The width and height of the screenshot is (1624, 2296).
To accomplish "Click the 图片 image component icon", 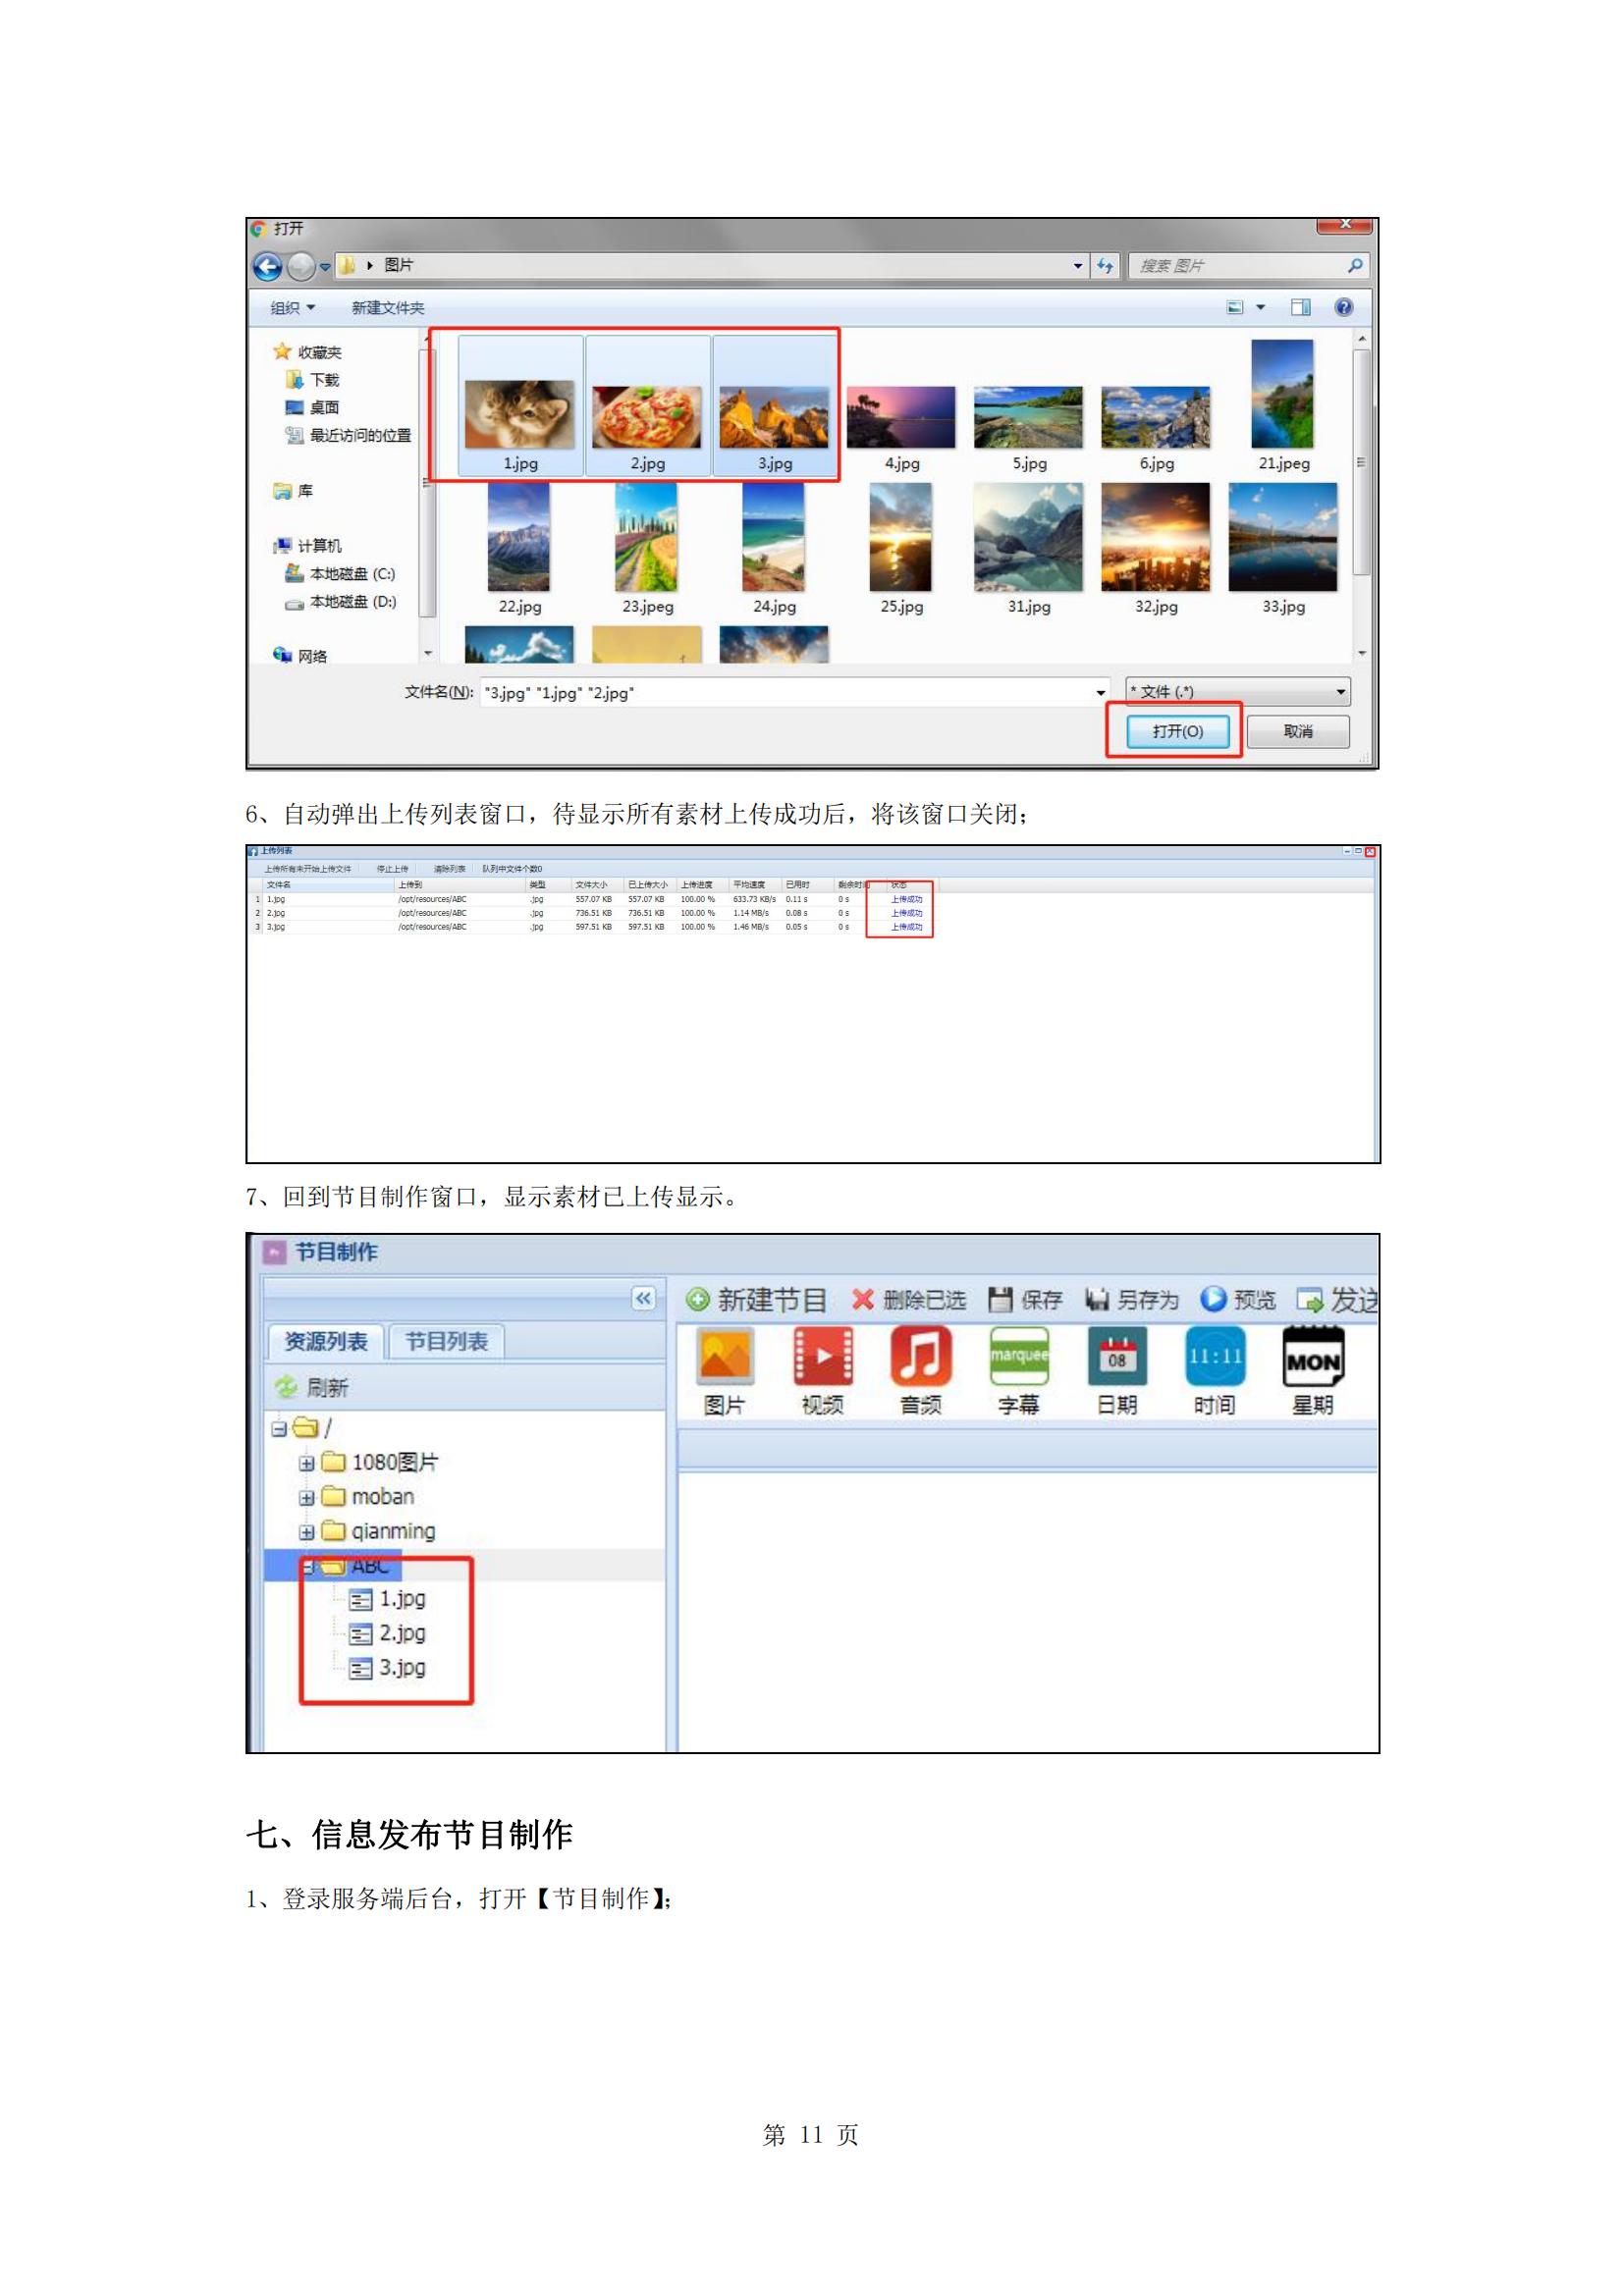I will point(724,1358).
